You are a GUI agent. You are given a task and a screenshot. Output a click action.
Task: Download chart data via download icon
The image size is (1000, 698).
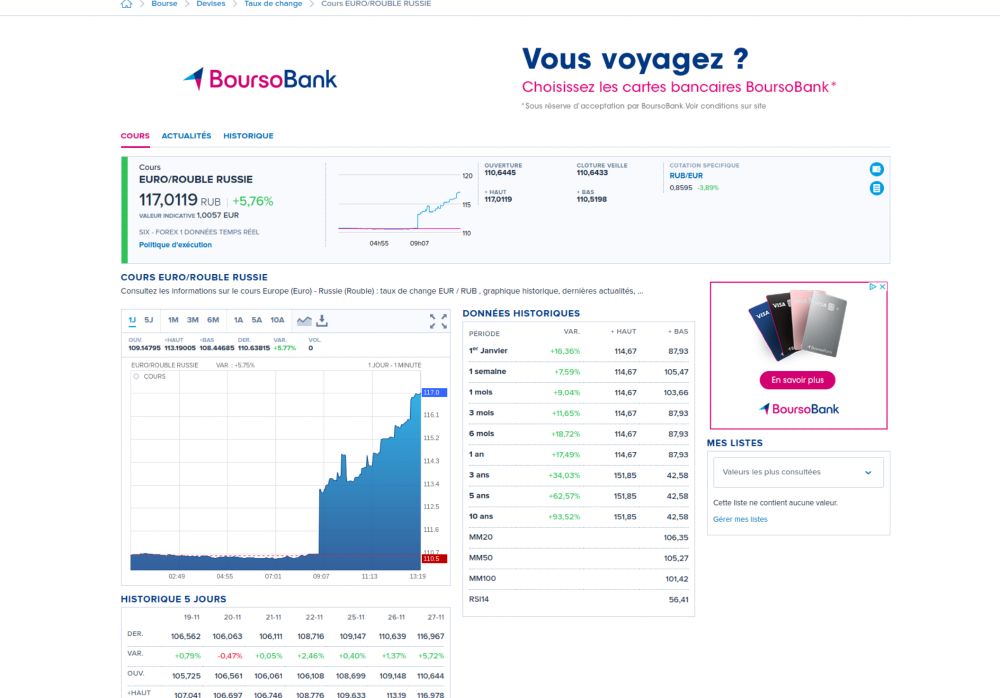pos(322,320)
